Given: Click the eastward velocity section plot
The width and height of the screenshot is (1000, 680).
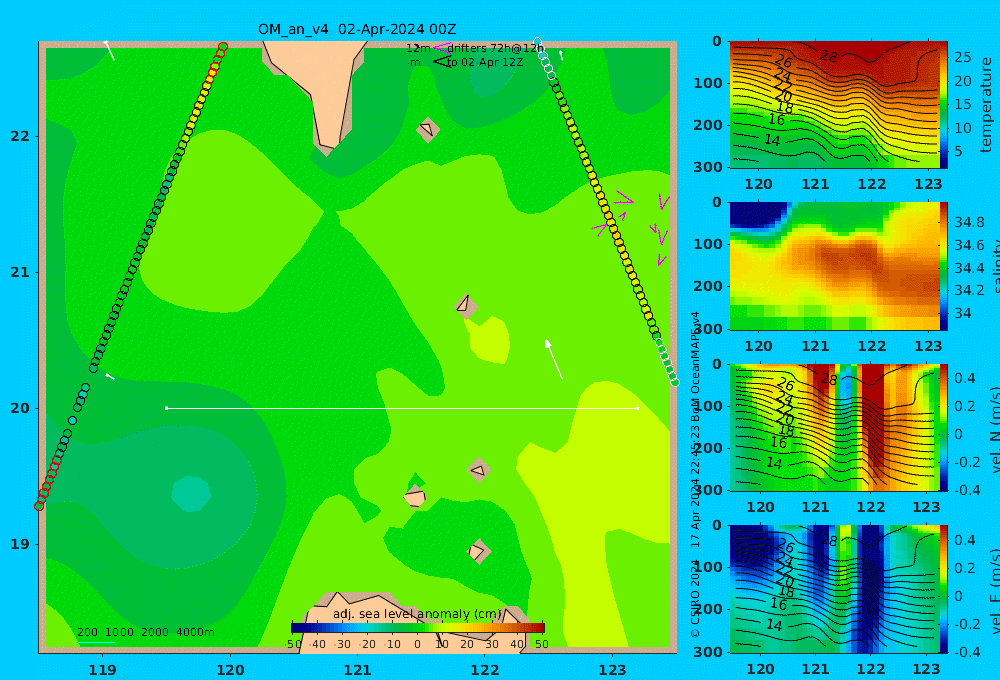Looking at the screenshot, I should coord(834,589).
